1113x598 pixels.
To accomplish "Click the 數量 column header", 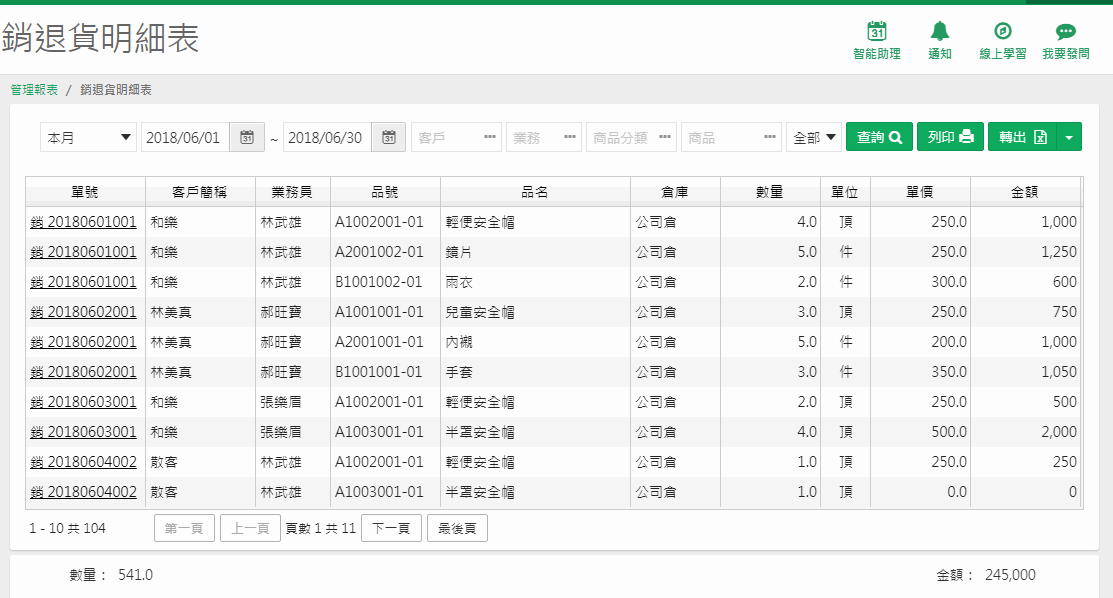I will (x=770, y=192).
